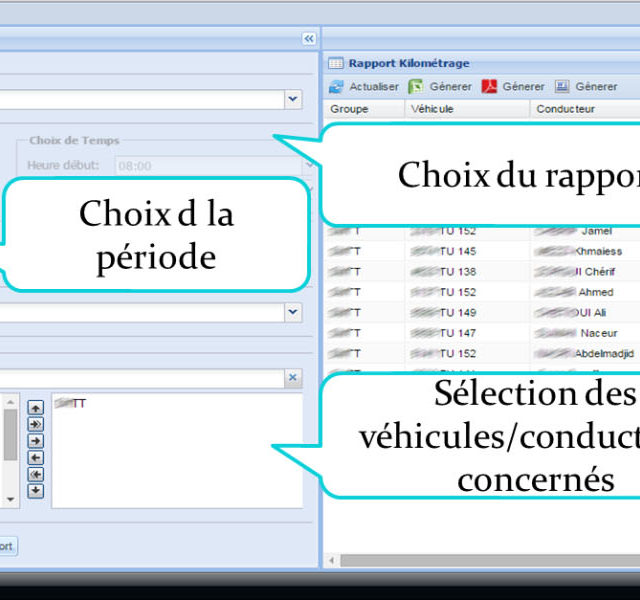This screenshot has width=640, height=600.
Task: Generate the report as Excel
Action: (416, 87)
